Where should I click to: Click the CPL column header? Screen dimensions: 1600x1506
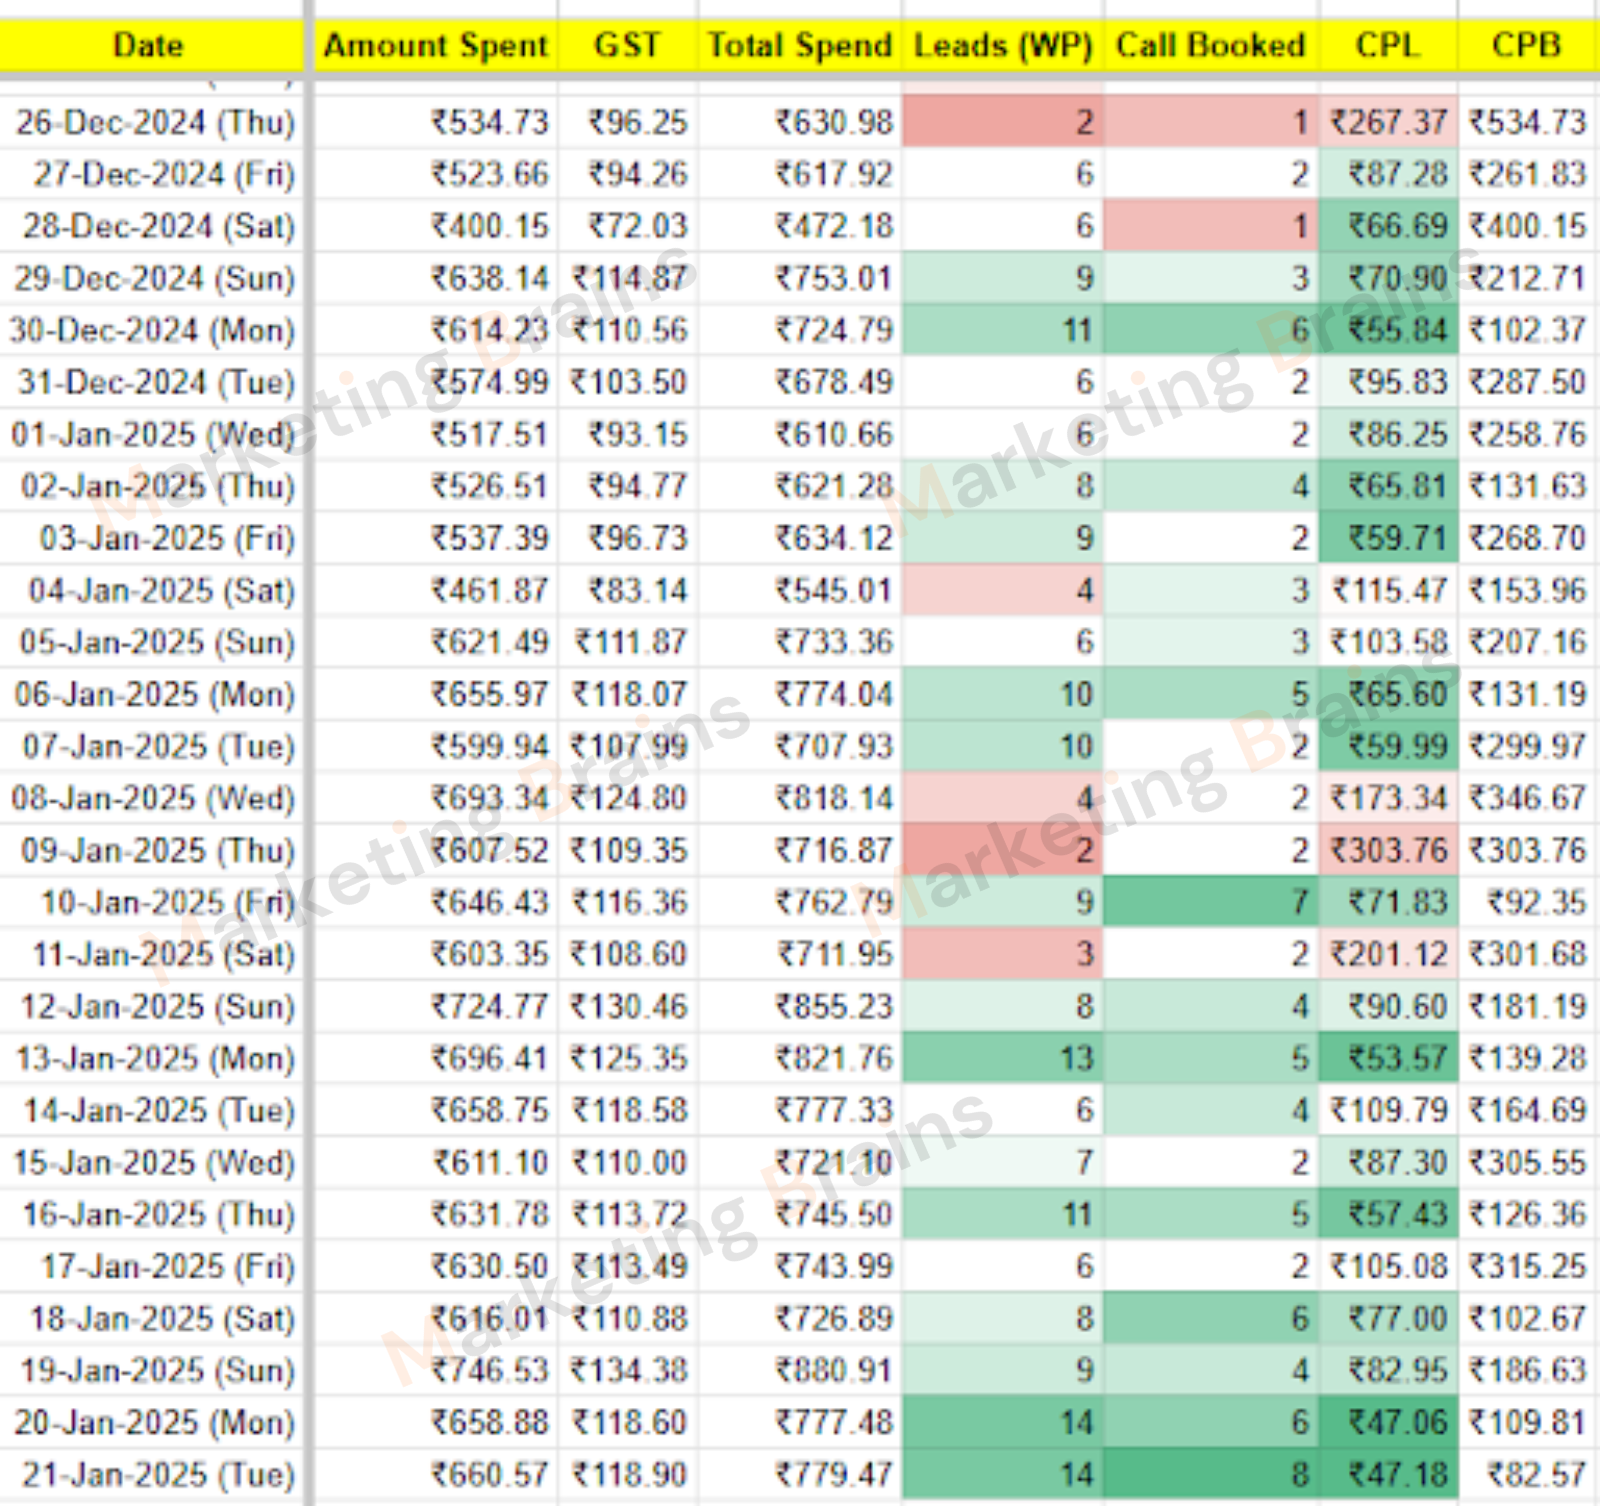pos(1388,46)
